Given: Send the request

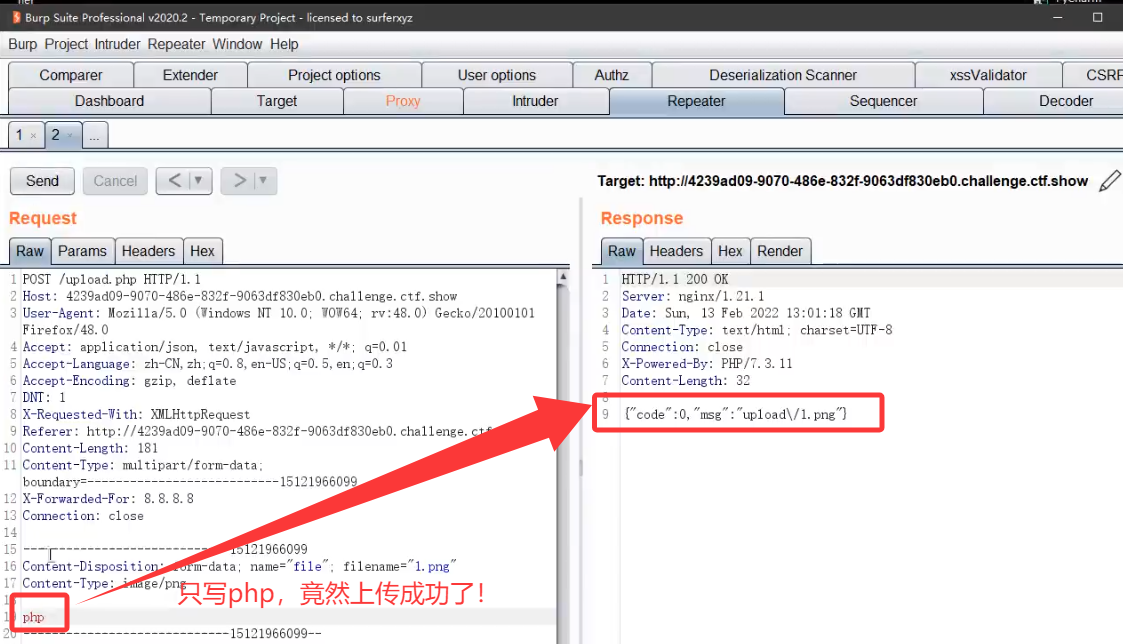Looking at the screenshot, I should pos(42,181).
